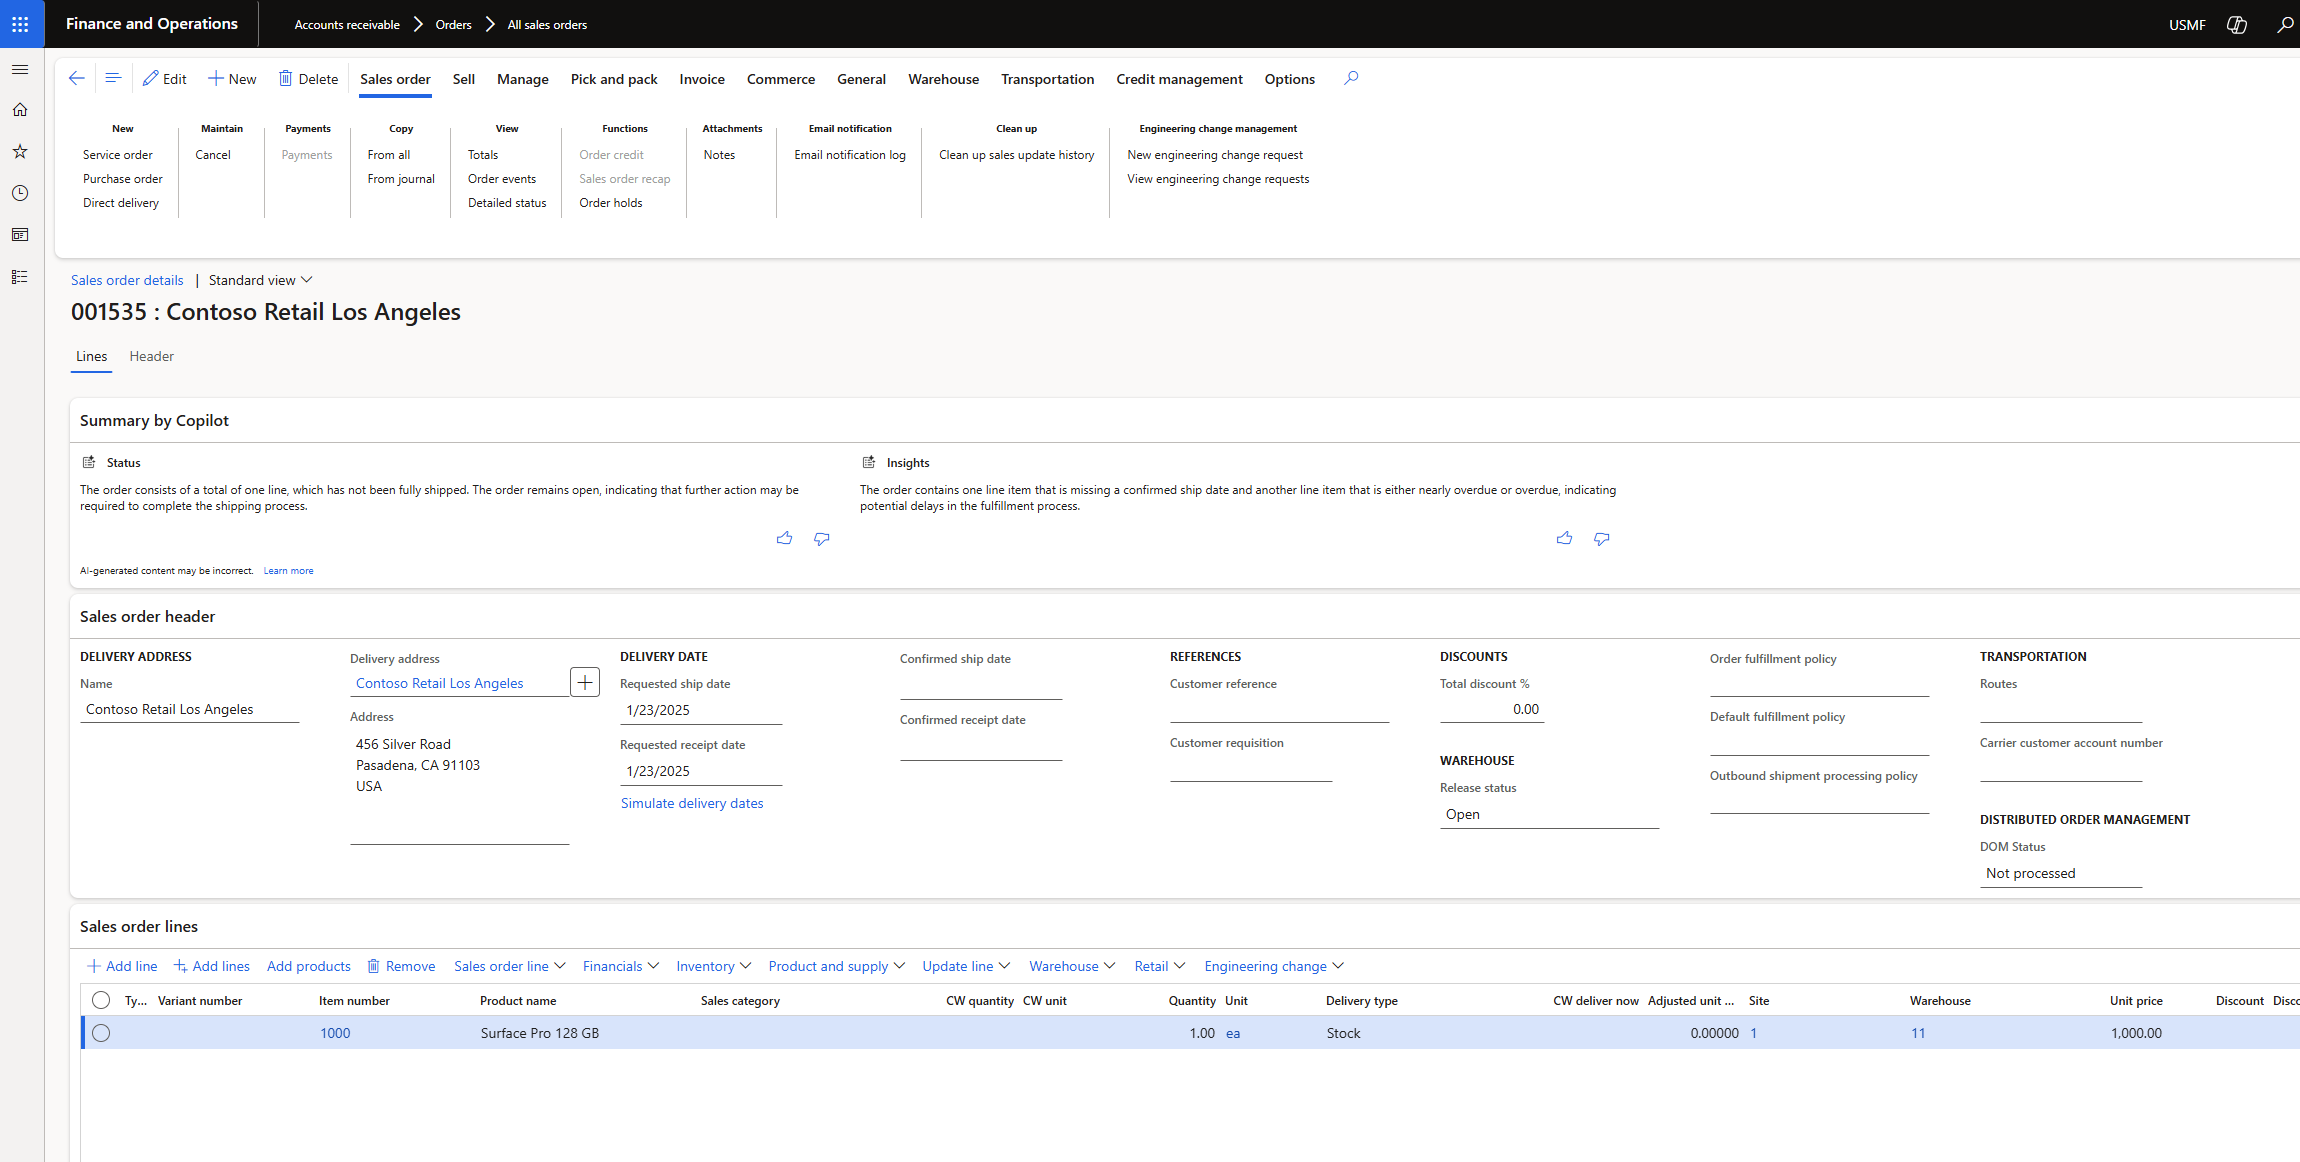2300x1162 pixels.
Task: Click plus icon beside delivery address
Action: [585, 682]
